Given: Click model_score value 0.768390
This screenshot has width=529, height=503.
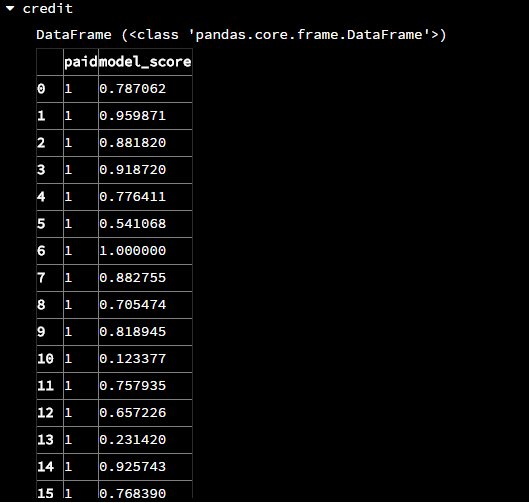Looking at the screenshot, I should 133,493.
